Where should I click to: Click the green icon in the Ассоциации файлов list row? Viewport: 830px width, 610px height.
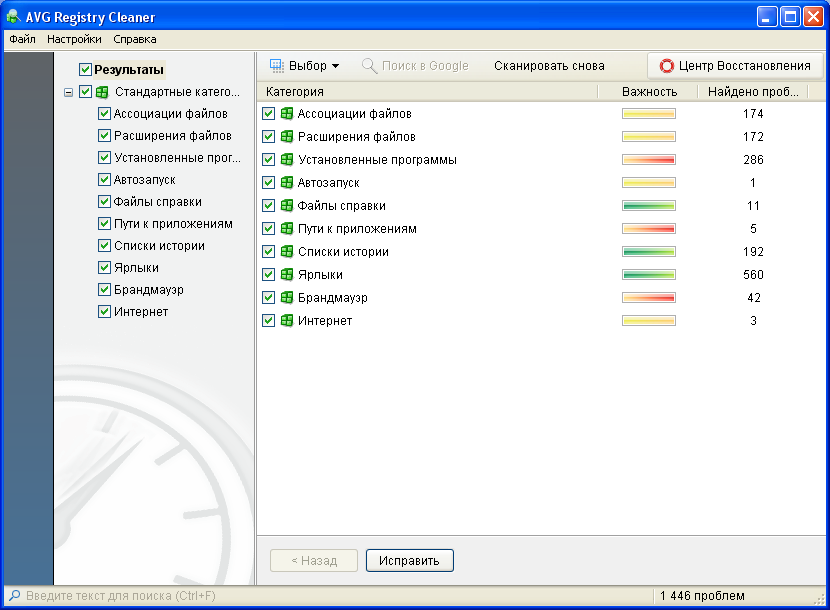pyautogui.click(x=286, y=113)
